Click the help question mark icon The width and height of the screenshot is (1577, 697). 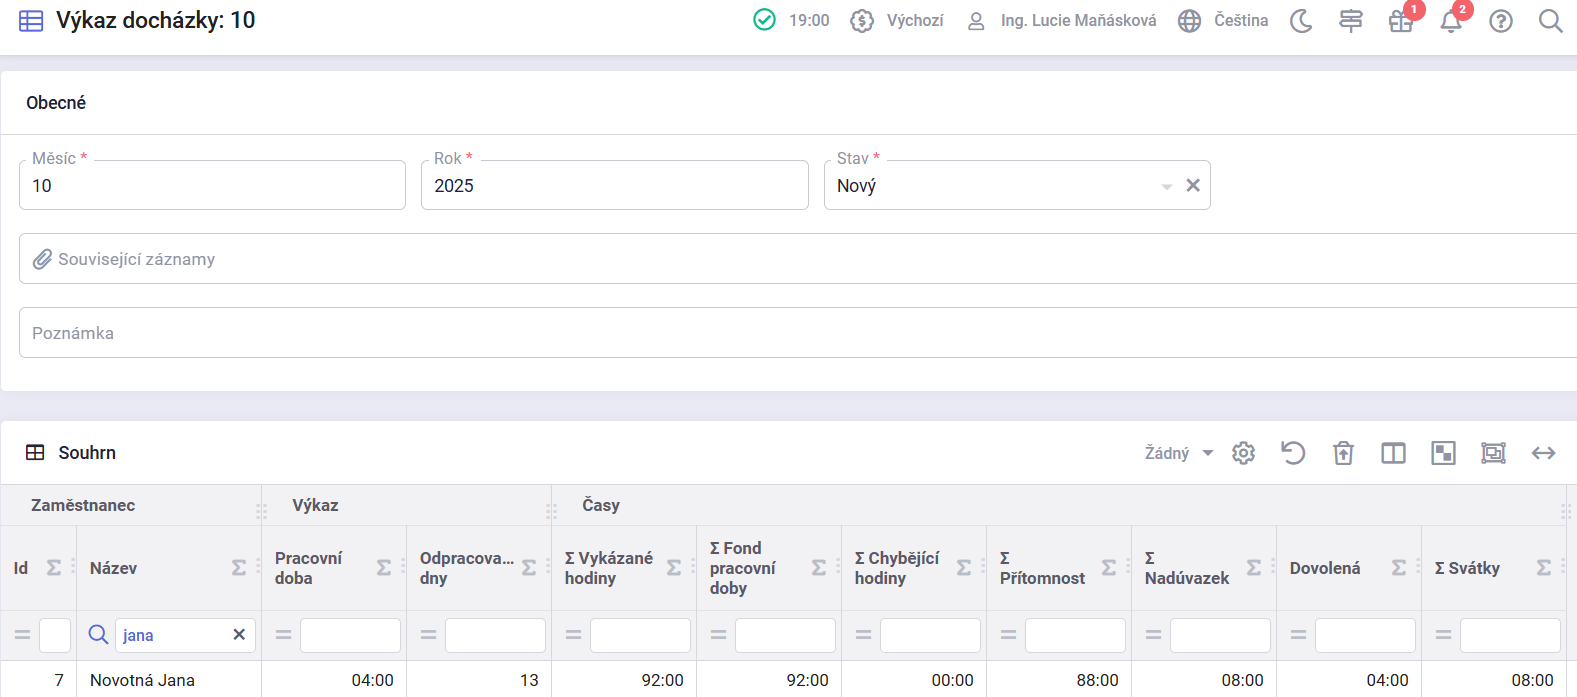tap(1500, 21)
